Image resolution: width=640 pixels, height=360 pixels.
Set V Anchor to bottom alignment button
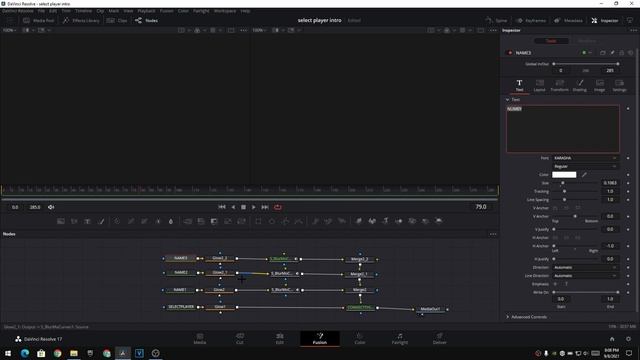click(x=578, y=208)
